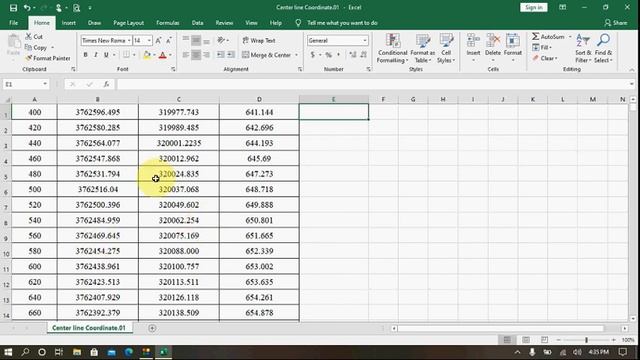Open the Borders dropdown
This screenshot has width=640, height=360.
point(134,55)
